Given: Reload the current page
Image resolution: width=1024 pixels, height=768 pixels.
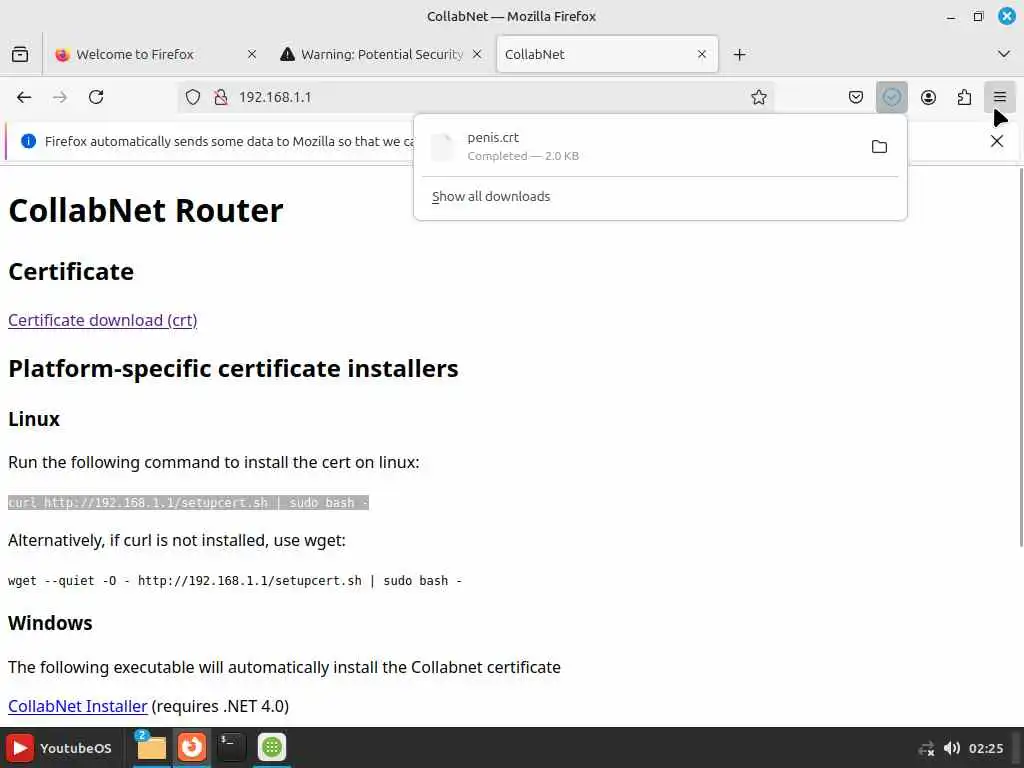Looking at the screenshot, I should click(x=96, y=97).
